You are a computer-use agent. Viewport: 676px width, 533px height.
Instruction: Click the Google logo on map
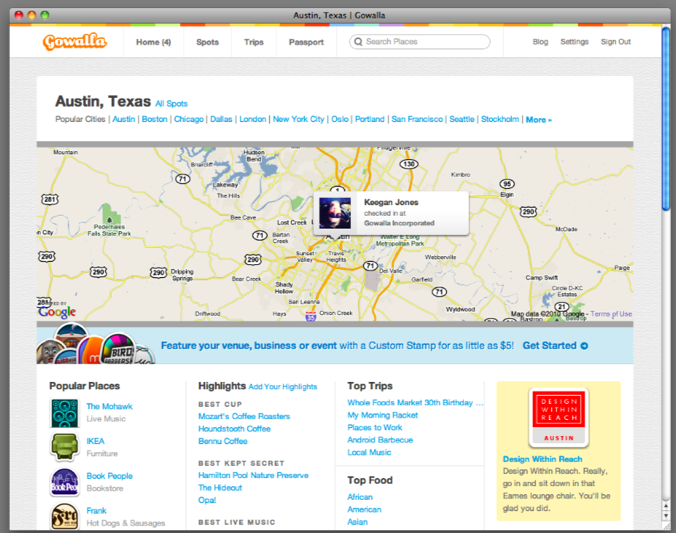point(57,312)
